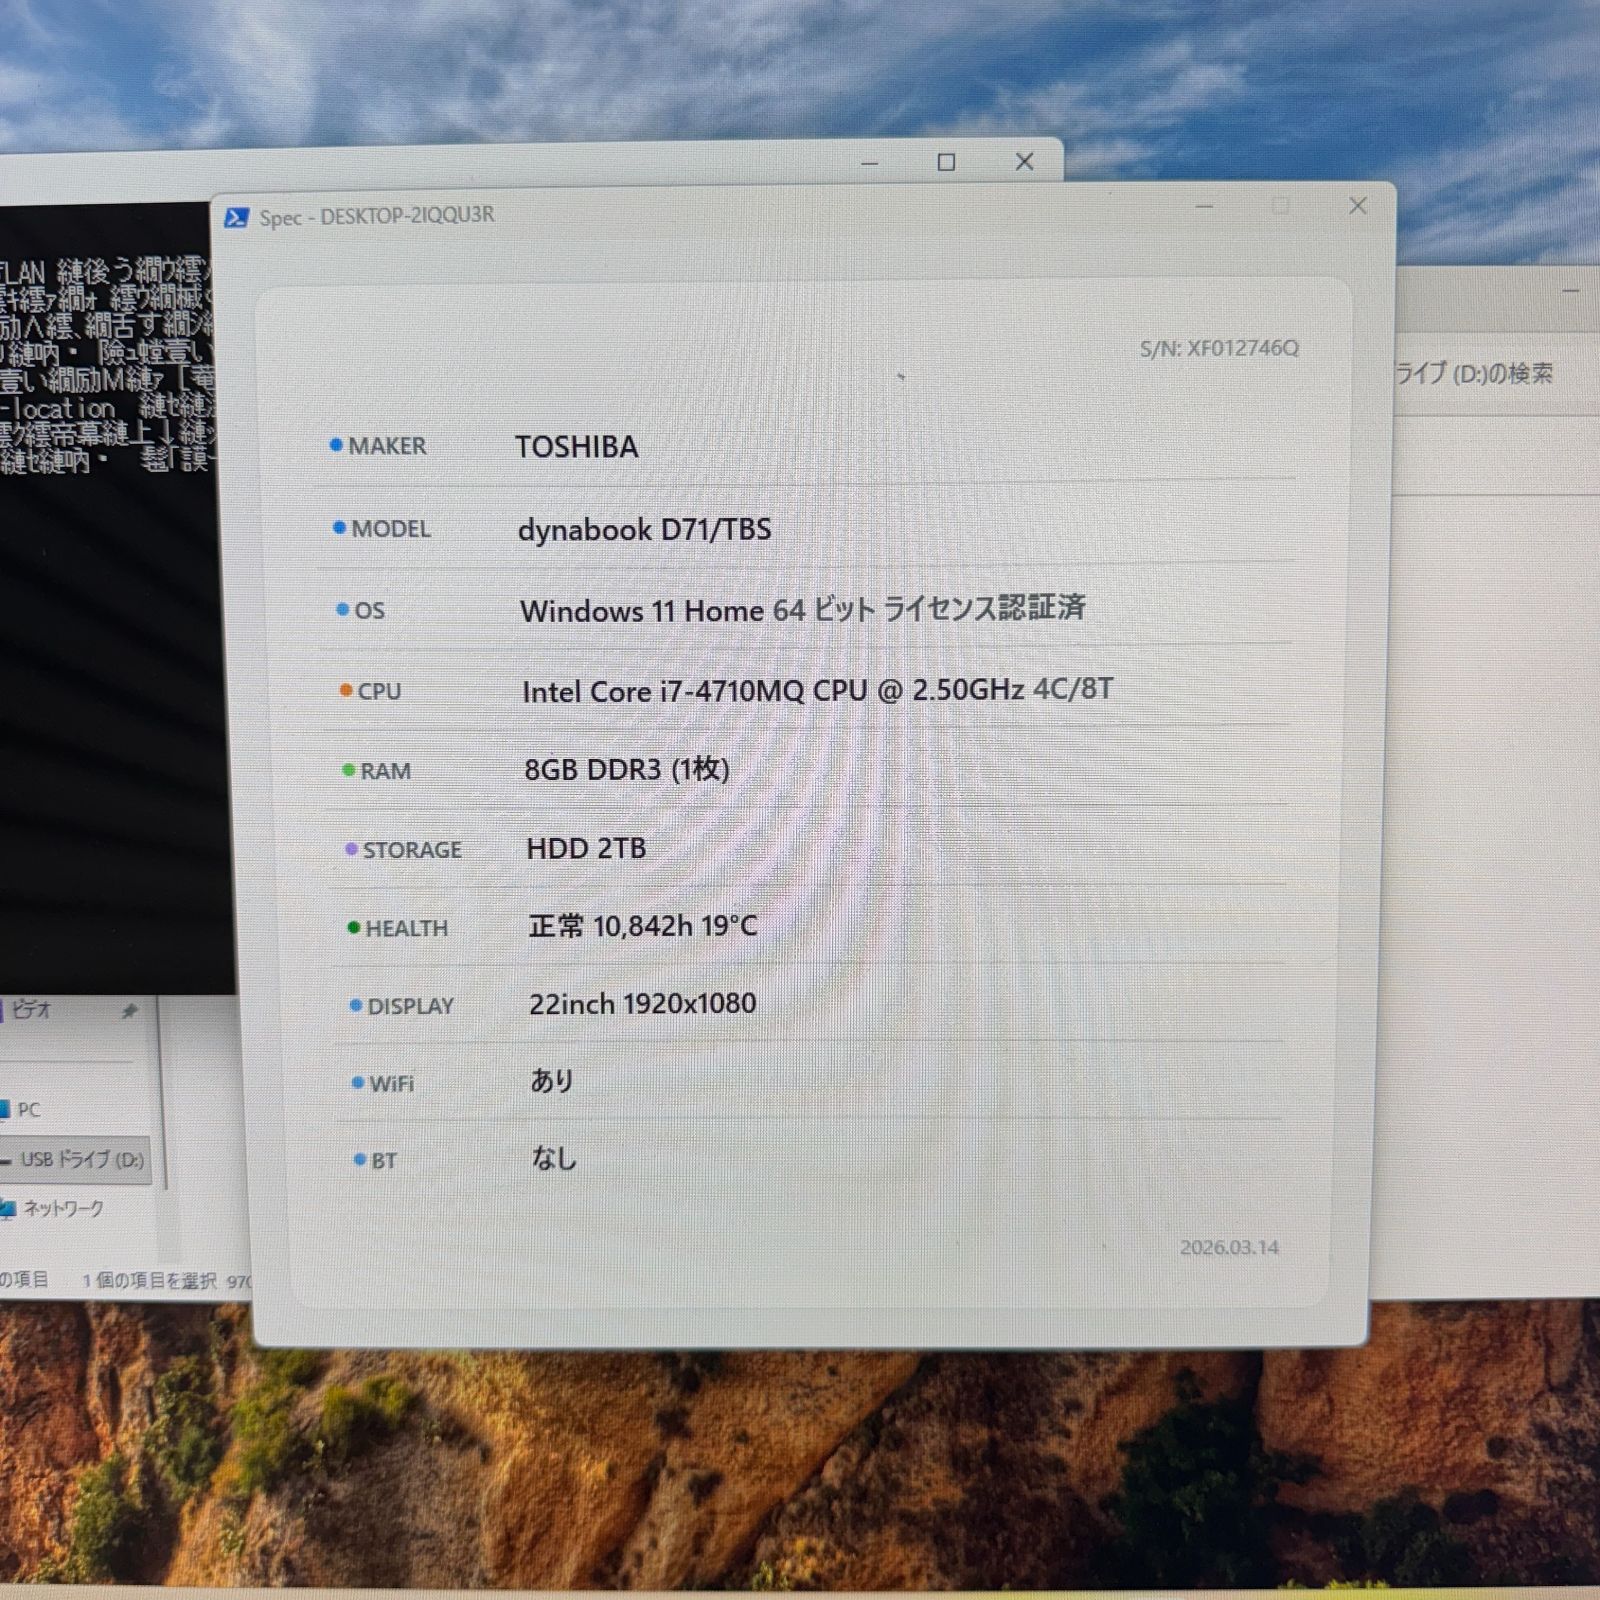This screenshot has height=1600, width=1600.
Task: Select PC in Explorer navigation pane
Action: [29, 1109]
